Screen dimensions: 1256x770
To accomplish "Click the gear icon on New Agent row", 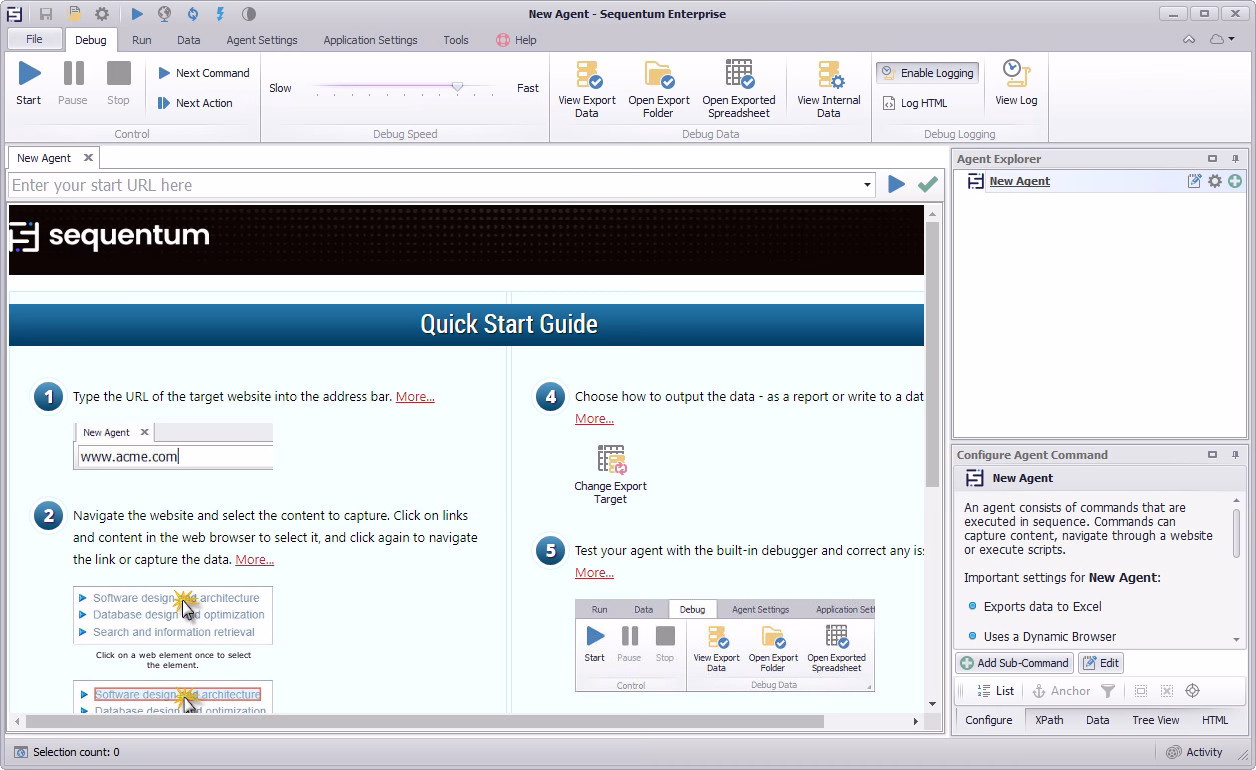I will 1215,181.
